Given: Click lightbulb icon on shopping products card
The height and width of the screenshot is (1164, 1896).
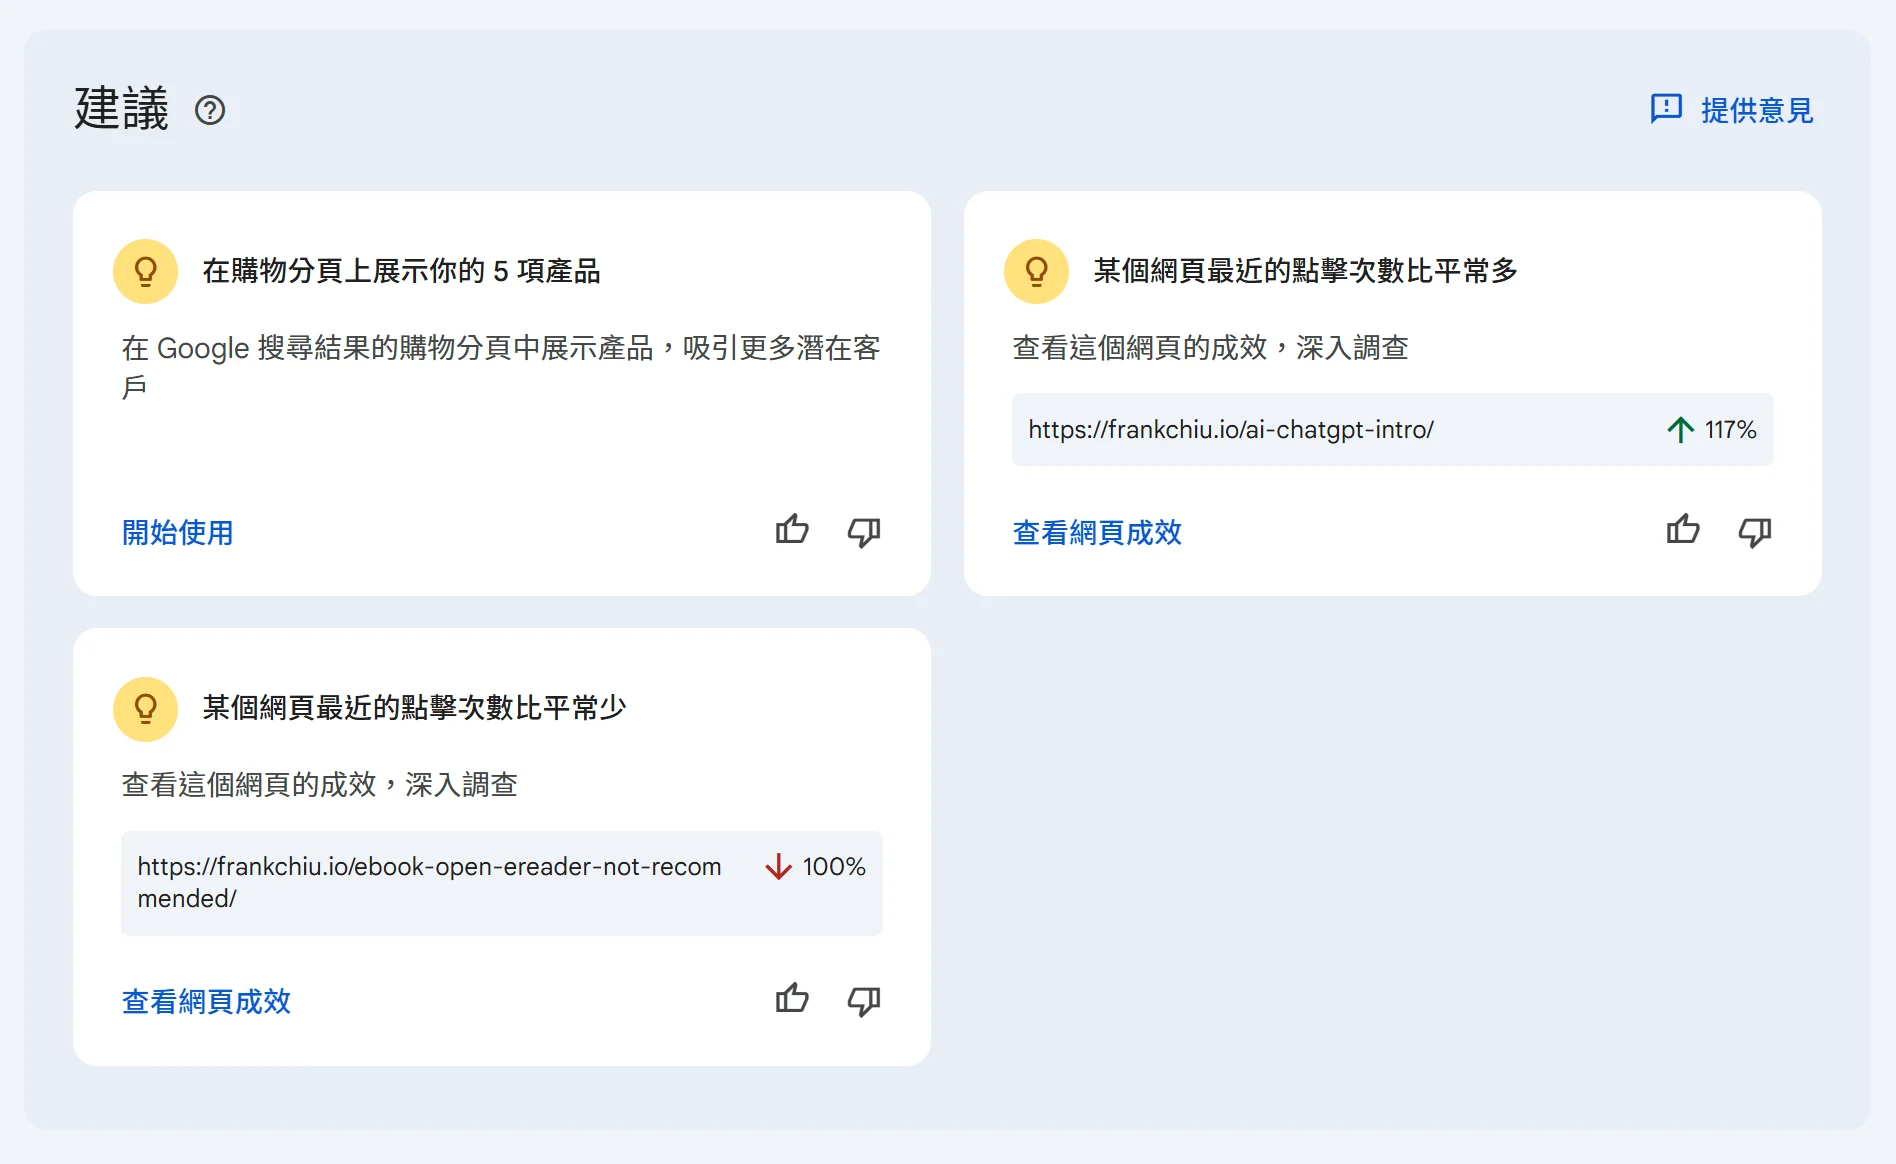Looking at the screenshot, I should (146, 271).
